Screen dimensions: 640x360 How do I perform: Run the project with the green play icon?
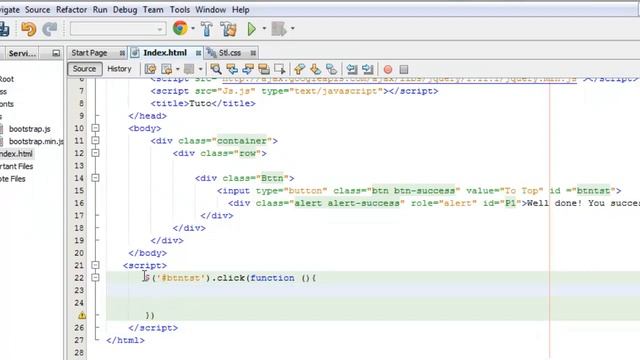tap(251, 29)
